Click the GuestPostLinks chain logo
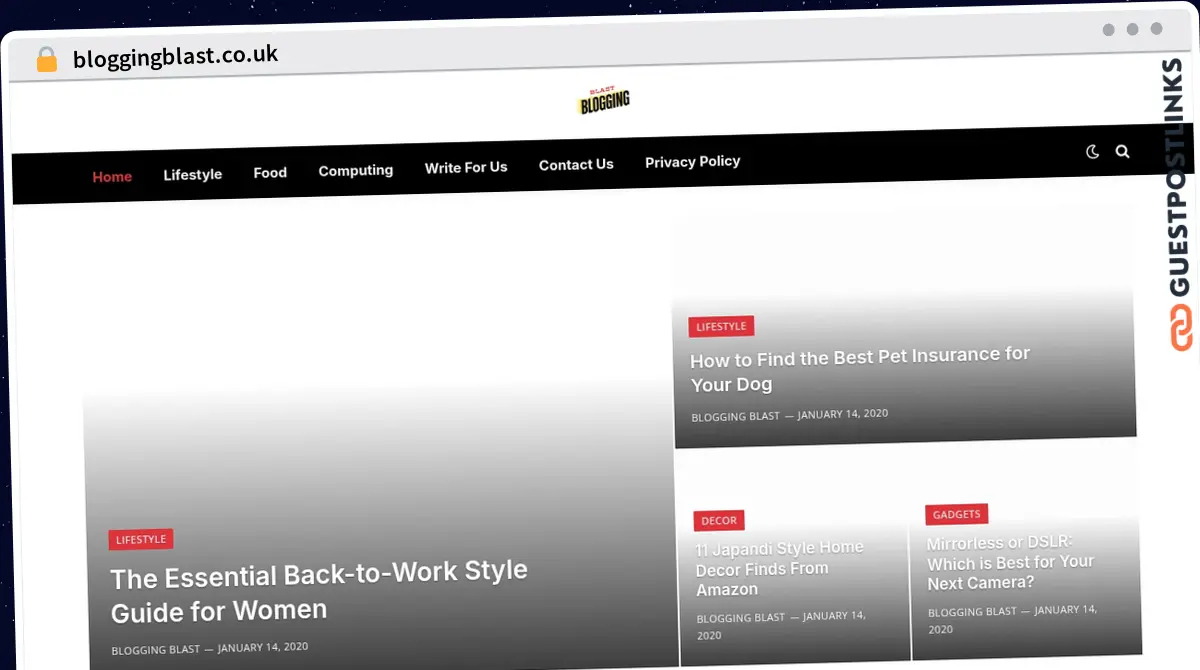The height and width of the screenshot is (670, 1200). [1181, 328]
